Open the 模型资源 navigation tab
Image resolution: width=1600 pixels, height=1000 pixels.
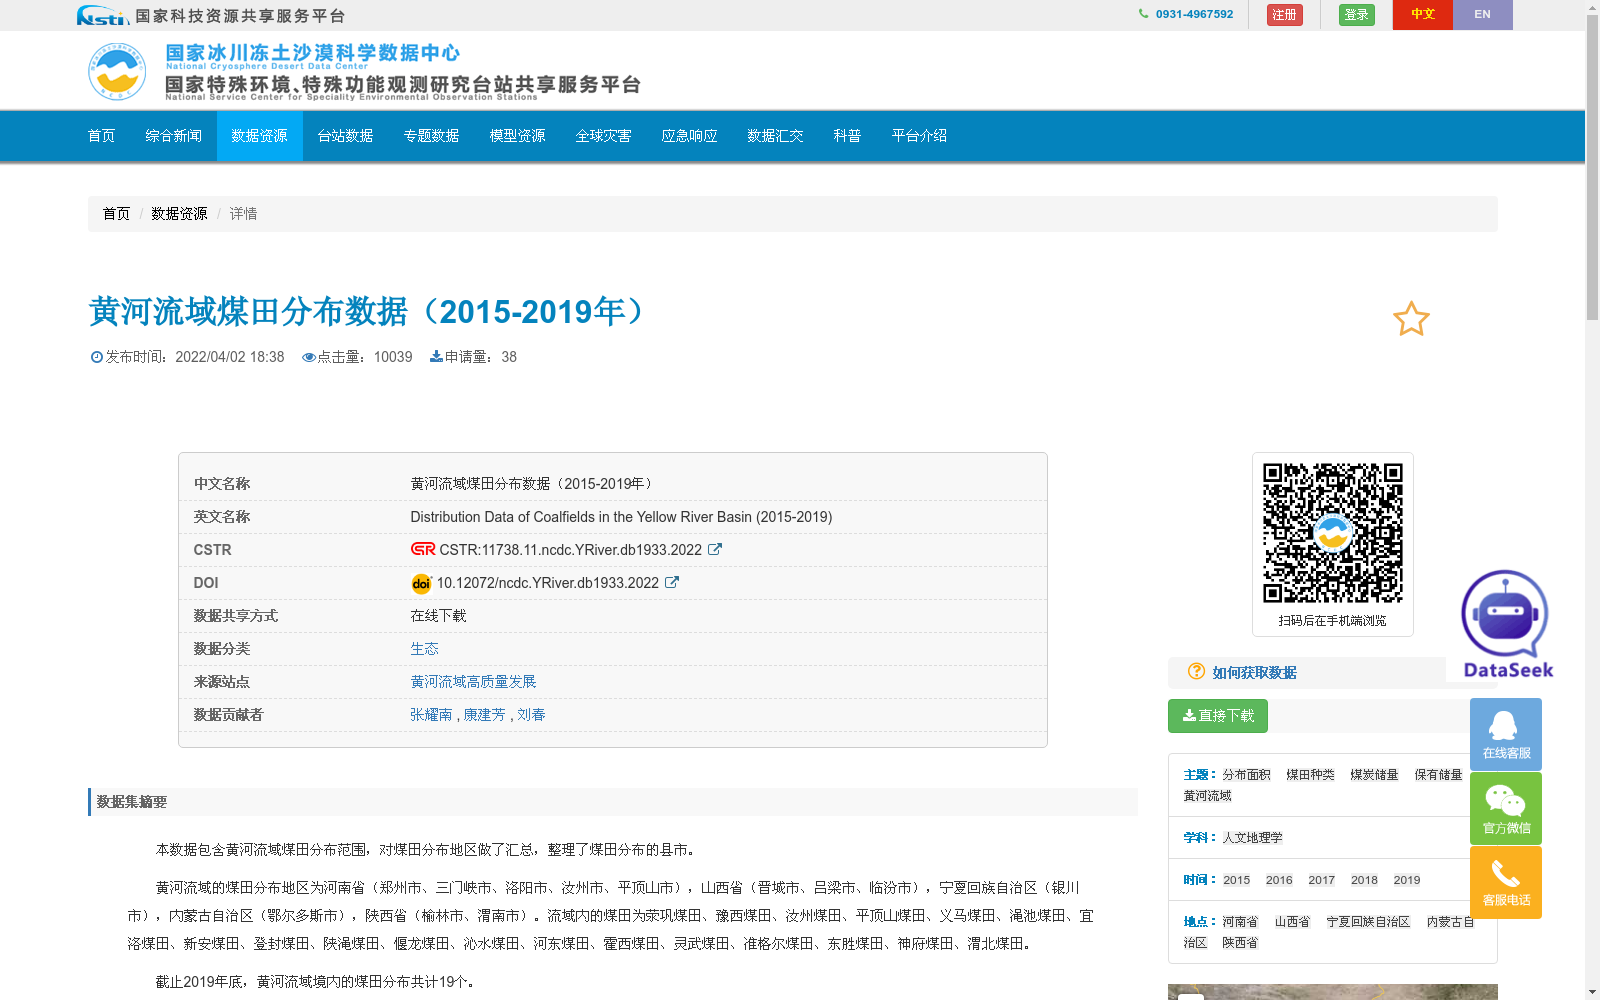[518, 136]
